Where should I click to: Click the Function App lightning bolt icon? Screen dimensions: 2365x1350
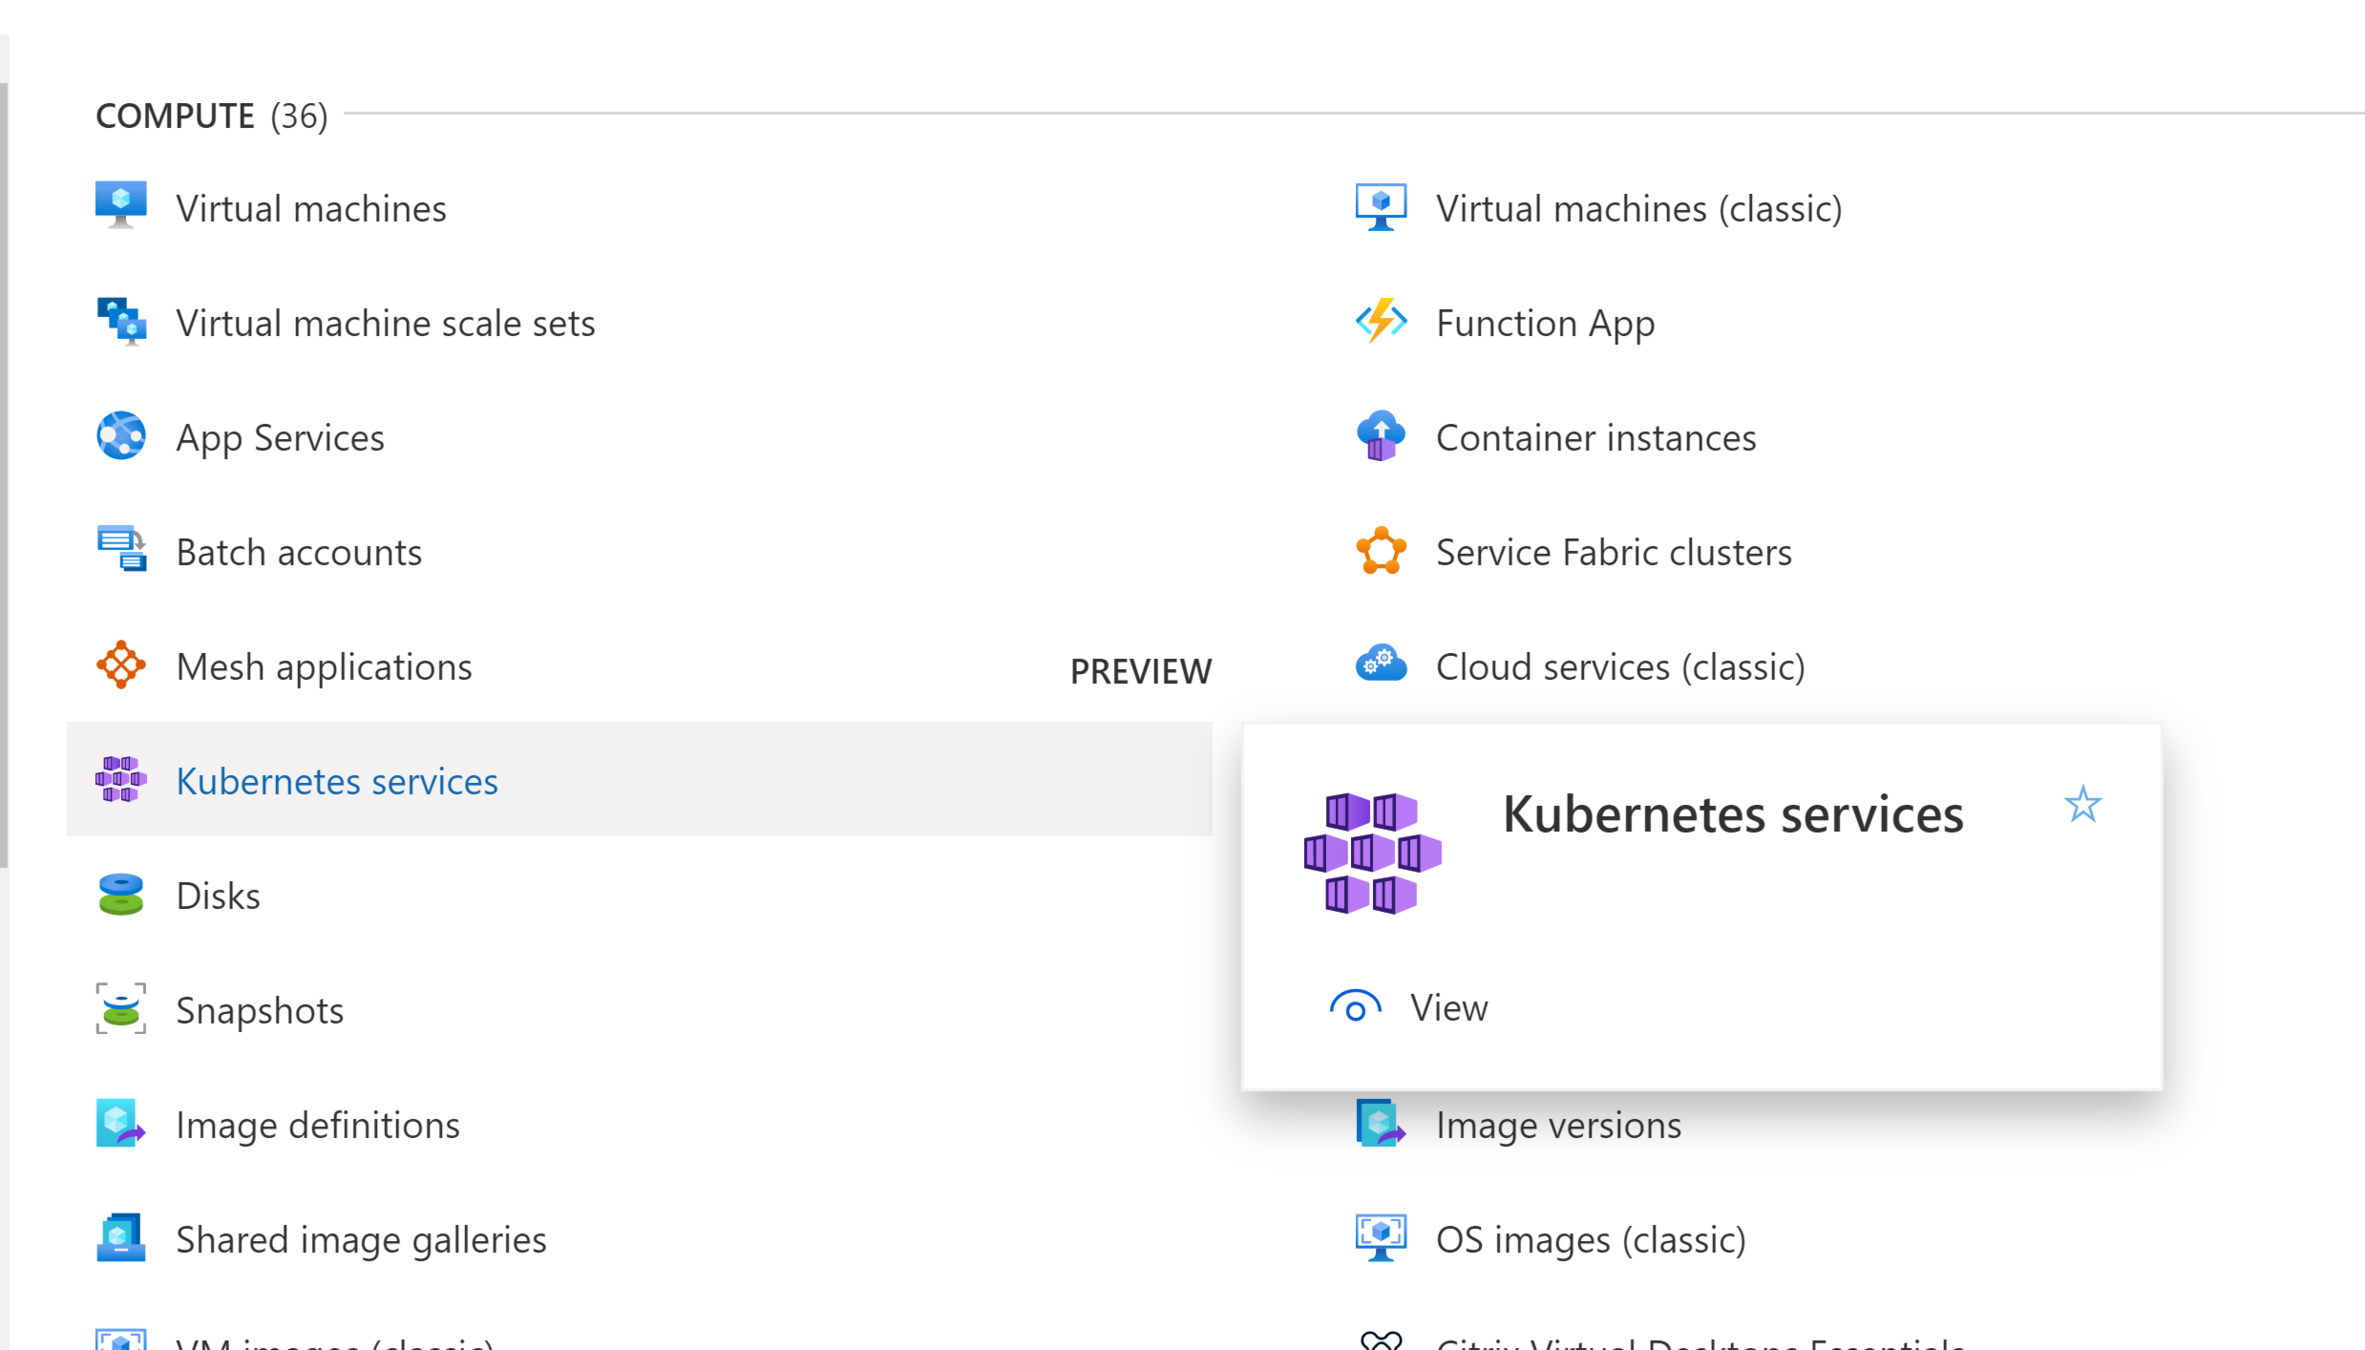[x=1381, y=322]
